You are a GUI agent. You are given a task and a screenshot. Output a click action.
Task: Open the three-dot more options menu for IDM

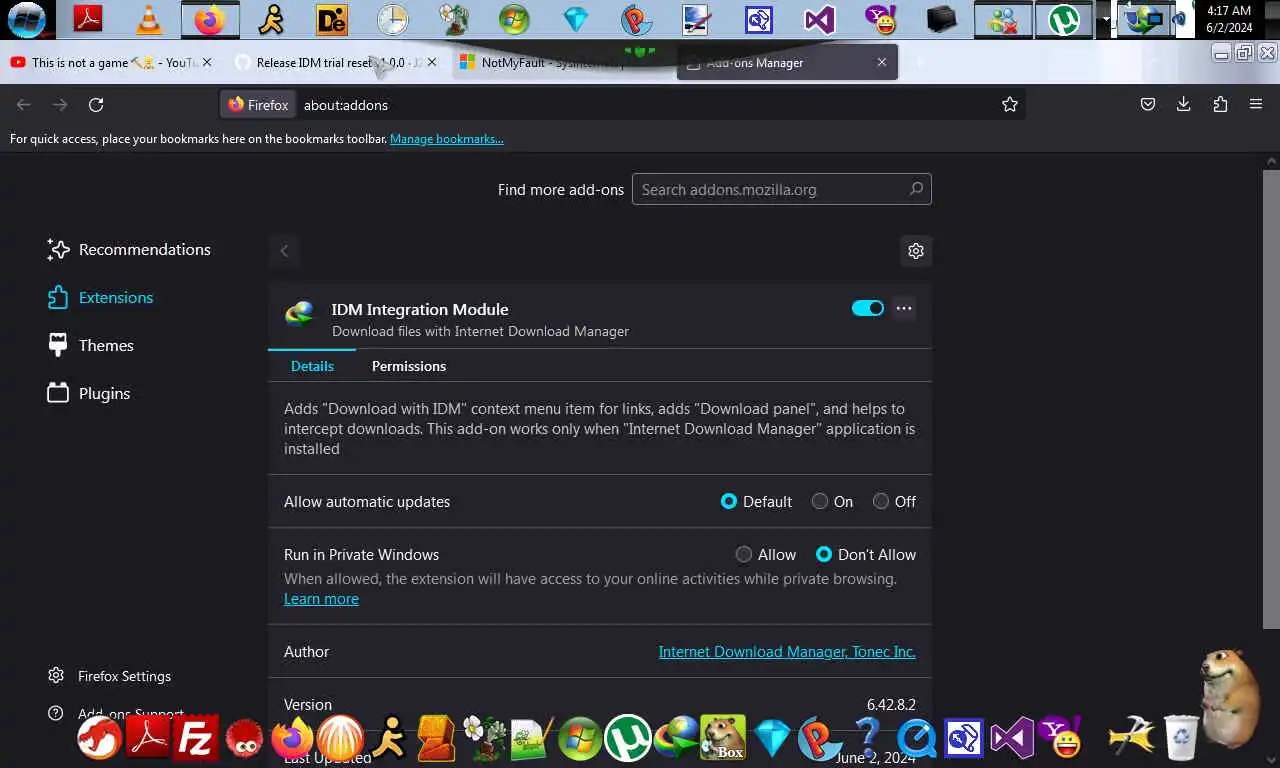point(904,308)
